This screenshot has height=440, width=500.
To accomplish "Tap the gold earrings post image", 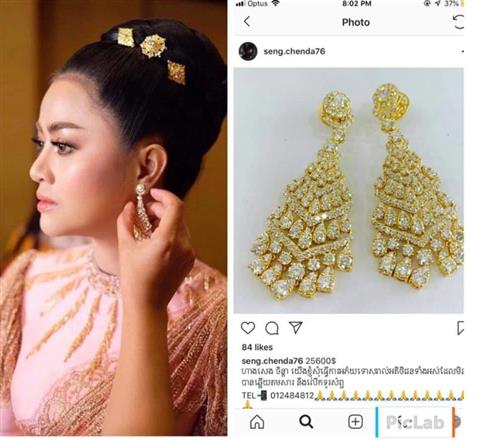I will pos(349,191).
